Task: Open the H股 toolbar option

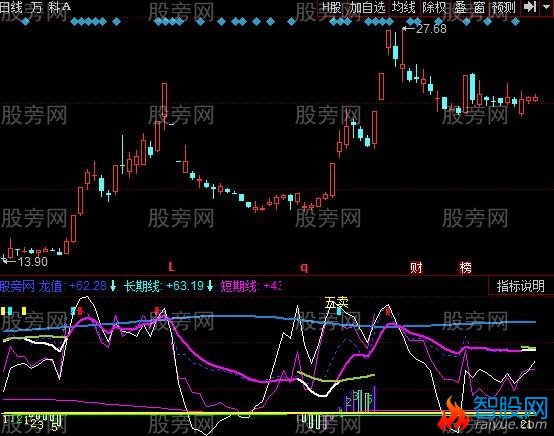Action: 331,7
